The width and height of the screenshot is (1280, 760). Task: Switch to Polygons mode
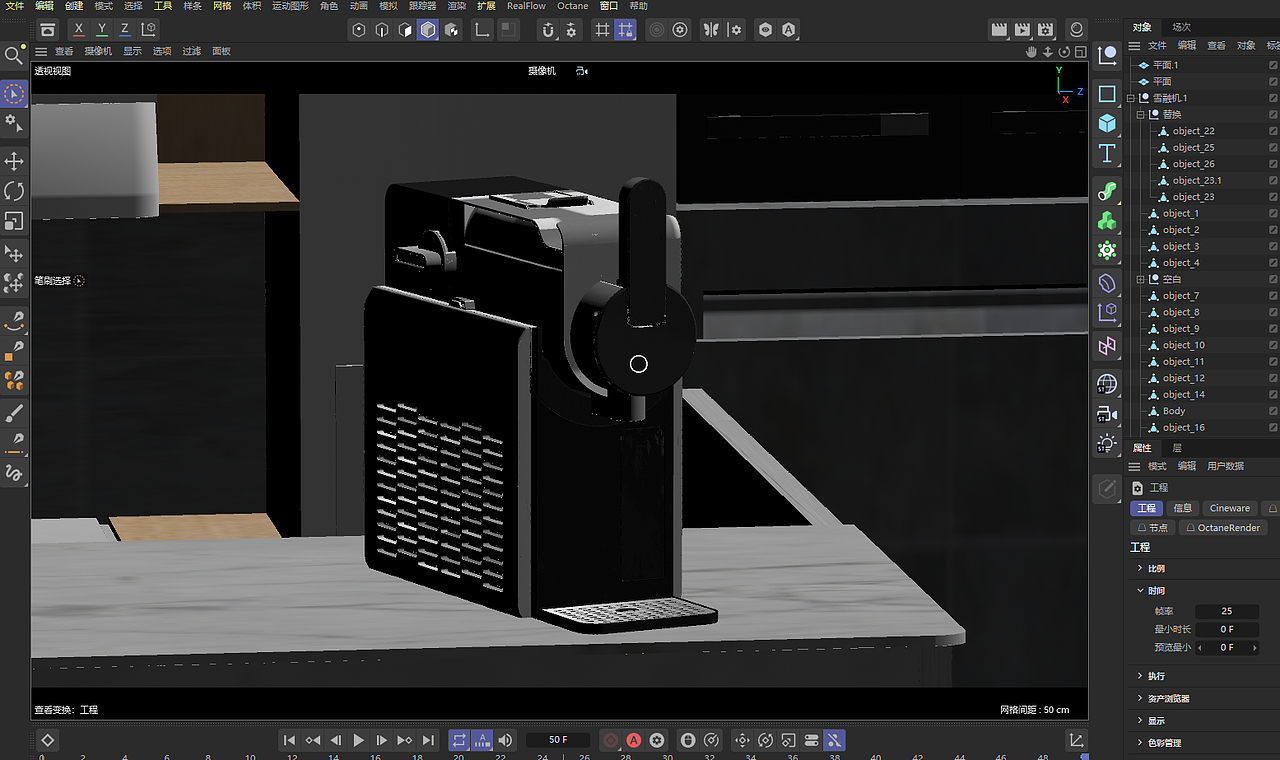(x=405, y=30)
